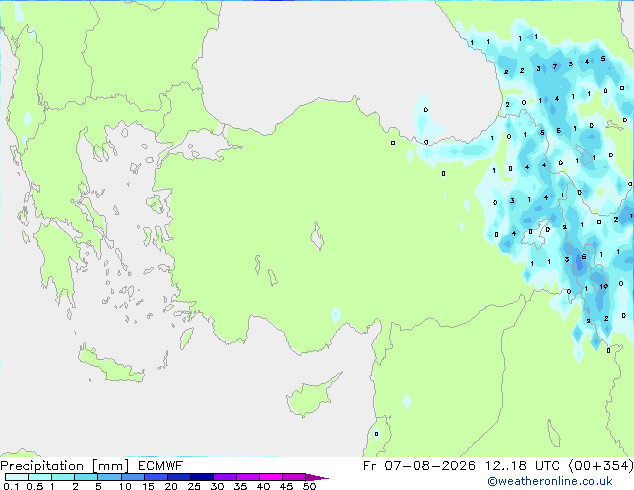The width and height of the screenshot is (634, 490).
Task: Select the 5–10 mm legend color swatch
Action: [x=109, y=477]
